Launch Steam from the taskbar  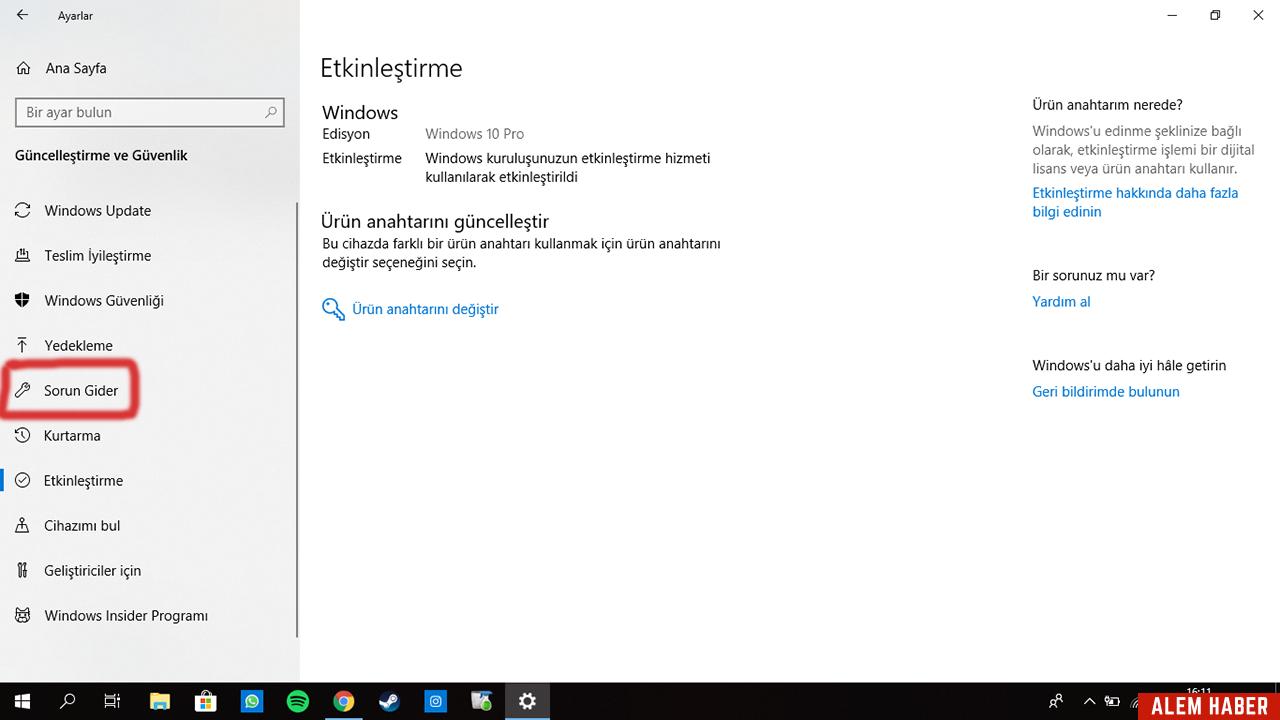389,700
